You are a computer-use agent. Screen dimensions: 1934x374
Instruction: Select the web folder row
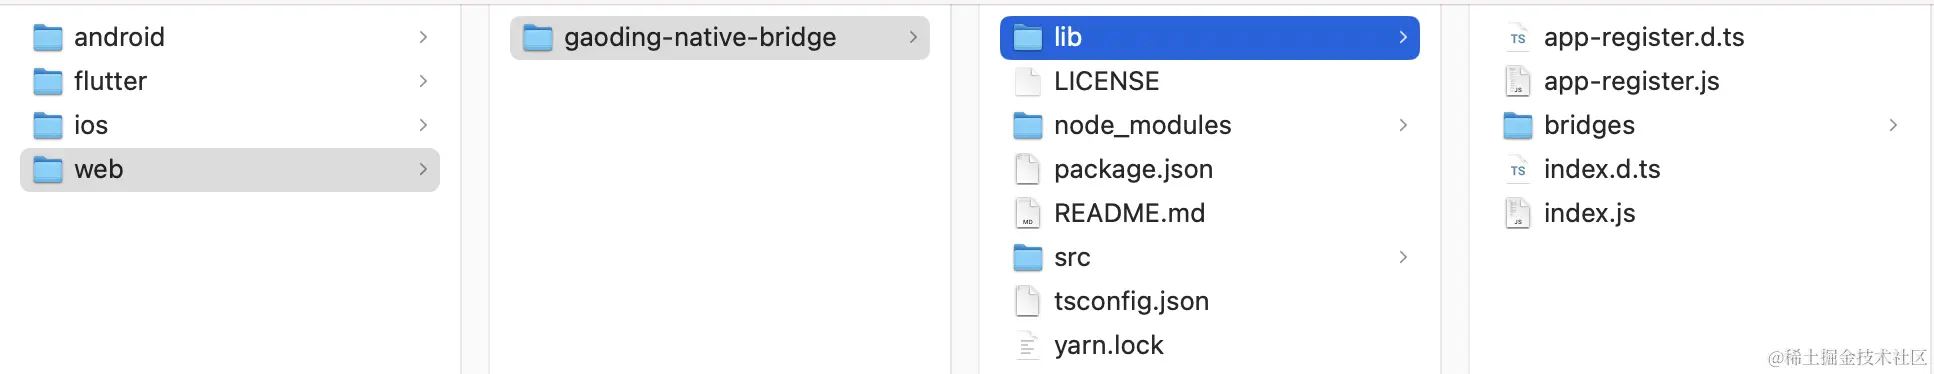coord(230,170)
